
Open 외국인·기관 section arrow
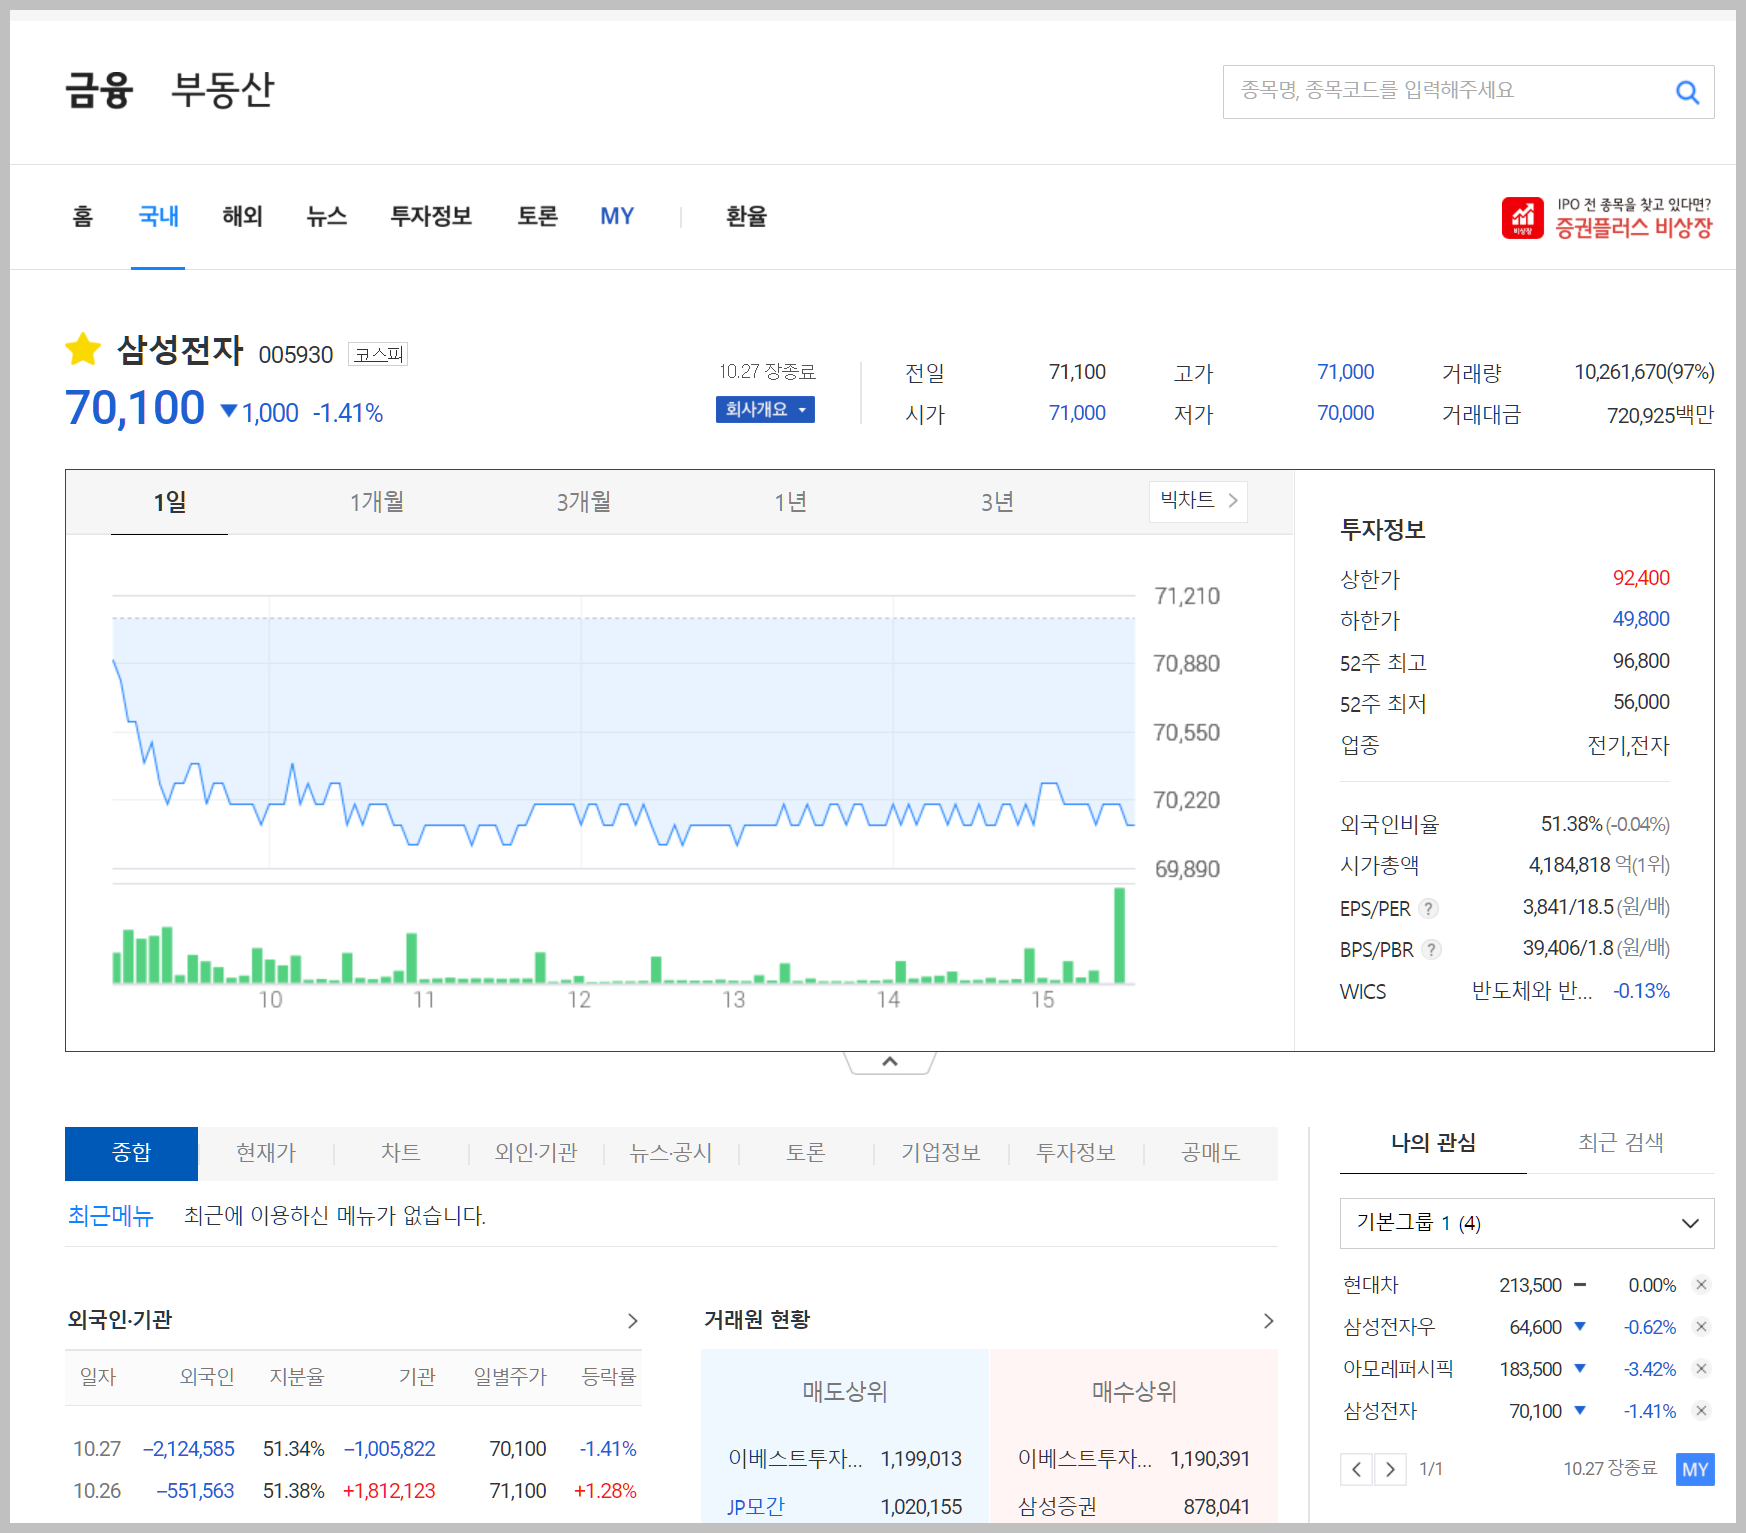tap(632, 1321)
